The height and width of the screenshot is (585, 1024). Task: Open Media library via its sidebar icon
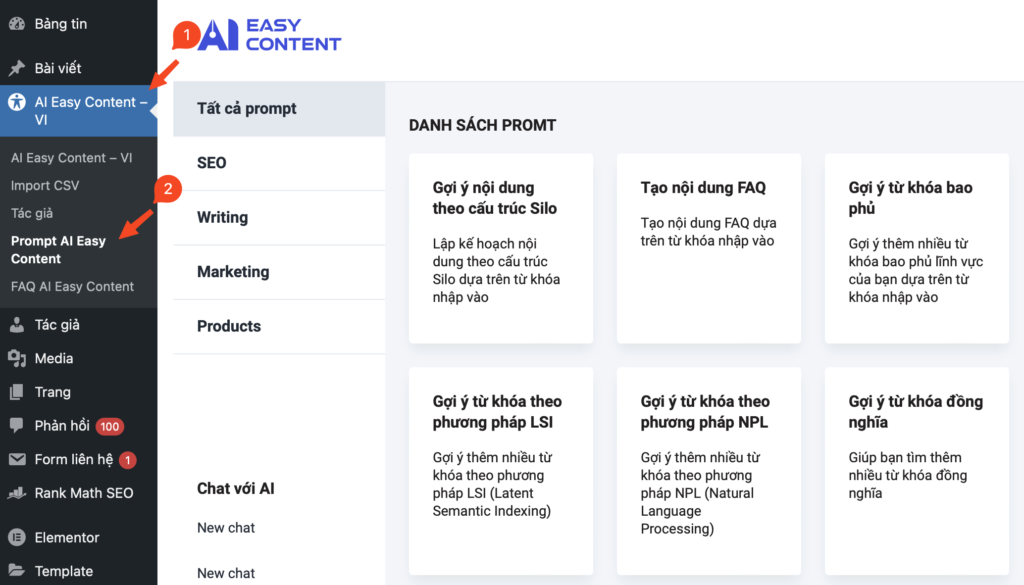click(18, 357)
